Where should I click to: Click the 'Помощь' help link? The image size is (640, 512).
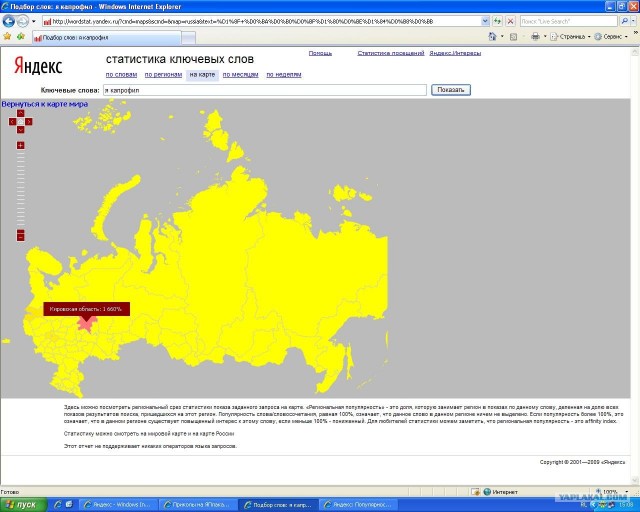pos(320,53)
